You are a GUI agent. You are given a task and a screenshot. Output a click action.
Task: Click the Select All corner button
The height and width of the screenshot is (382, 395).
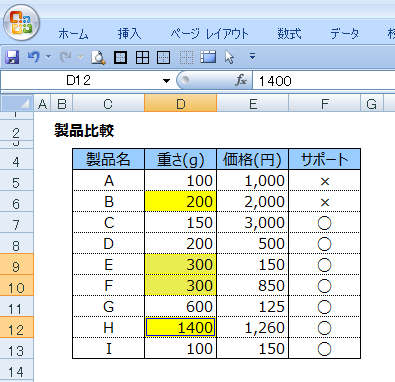[17, 104]
